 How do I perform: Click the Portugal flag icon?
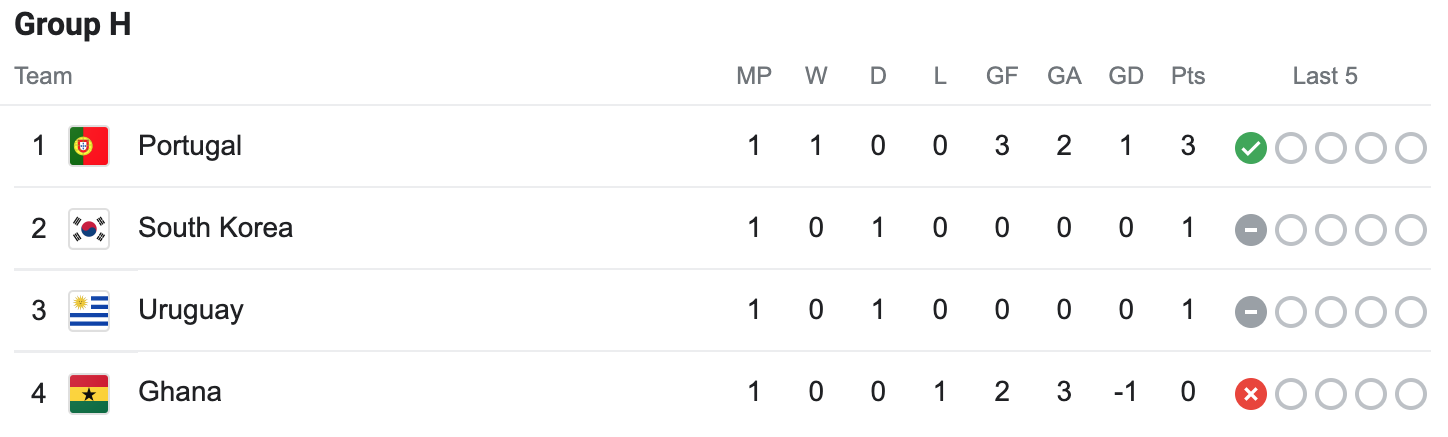[89, 146]
